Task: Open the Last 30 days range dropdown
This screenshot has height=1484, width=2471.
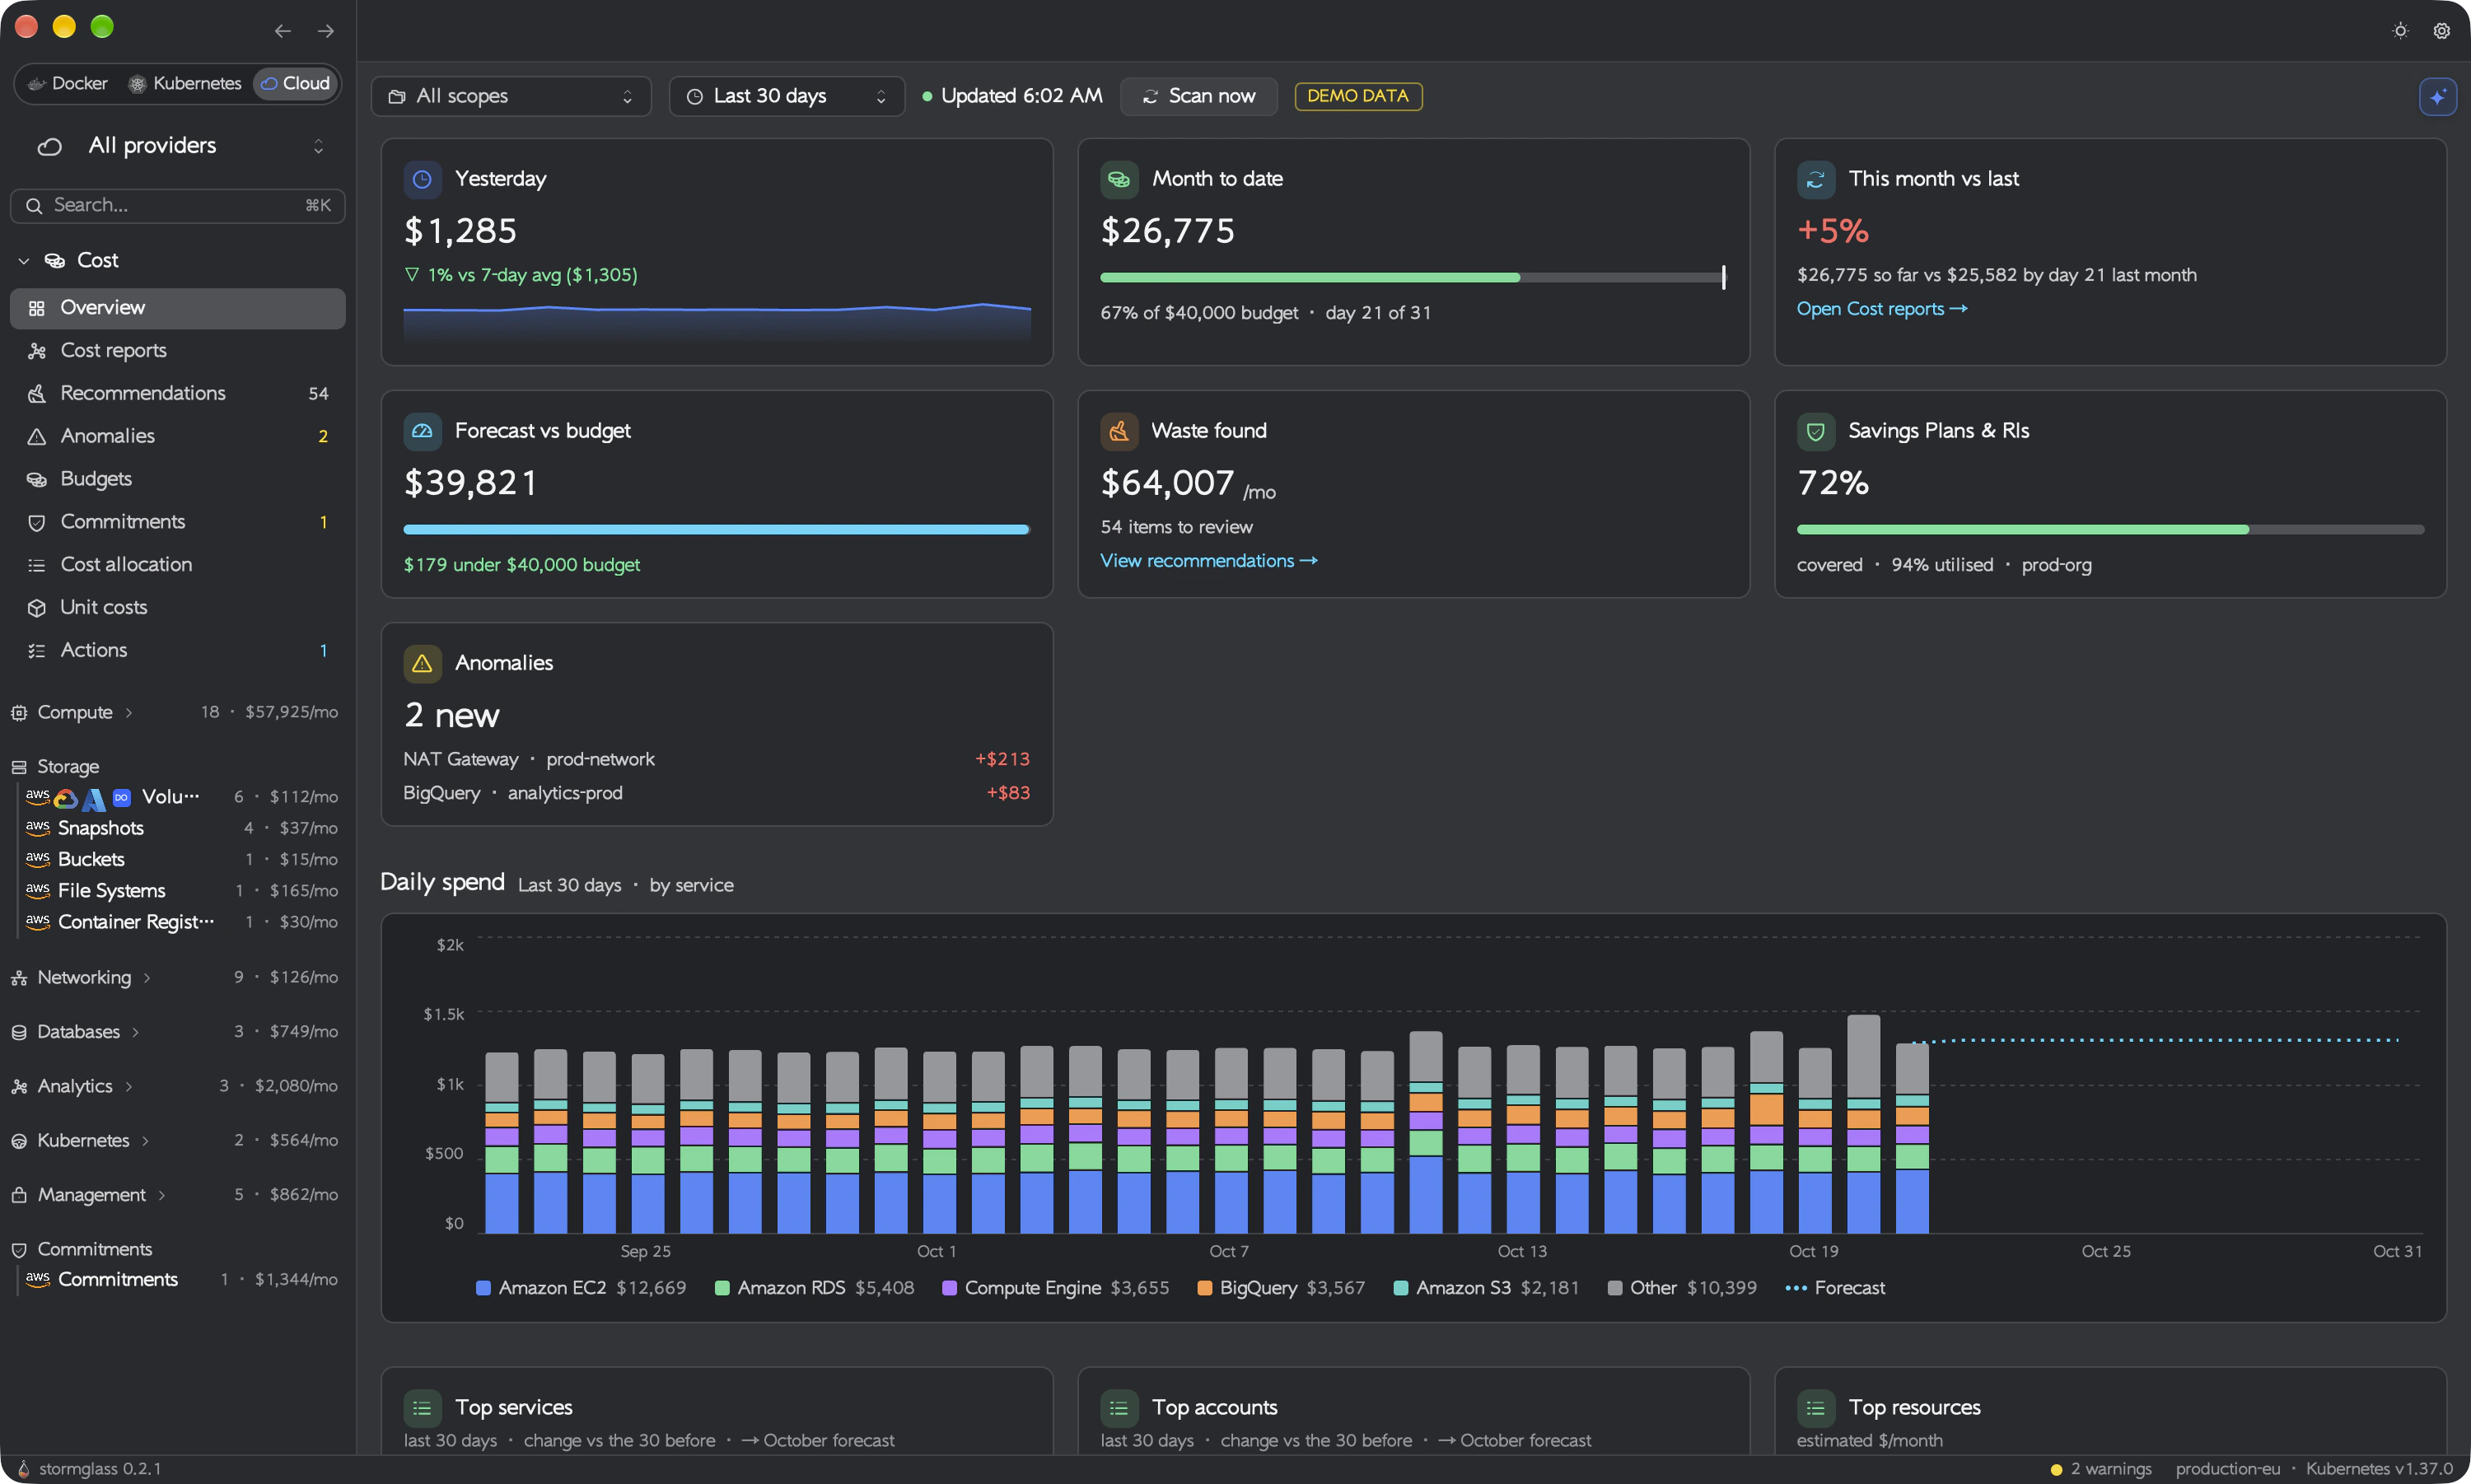Action: coord(787,97)
